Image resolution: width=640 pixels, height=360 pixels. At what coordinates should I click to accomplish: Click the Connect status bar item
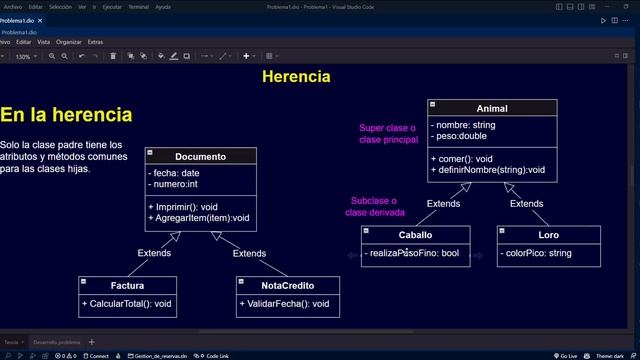(96, 356)
